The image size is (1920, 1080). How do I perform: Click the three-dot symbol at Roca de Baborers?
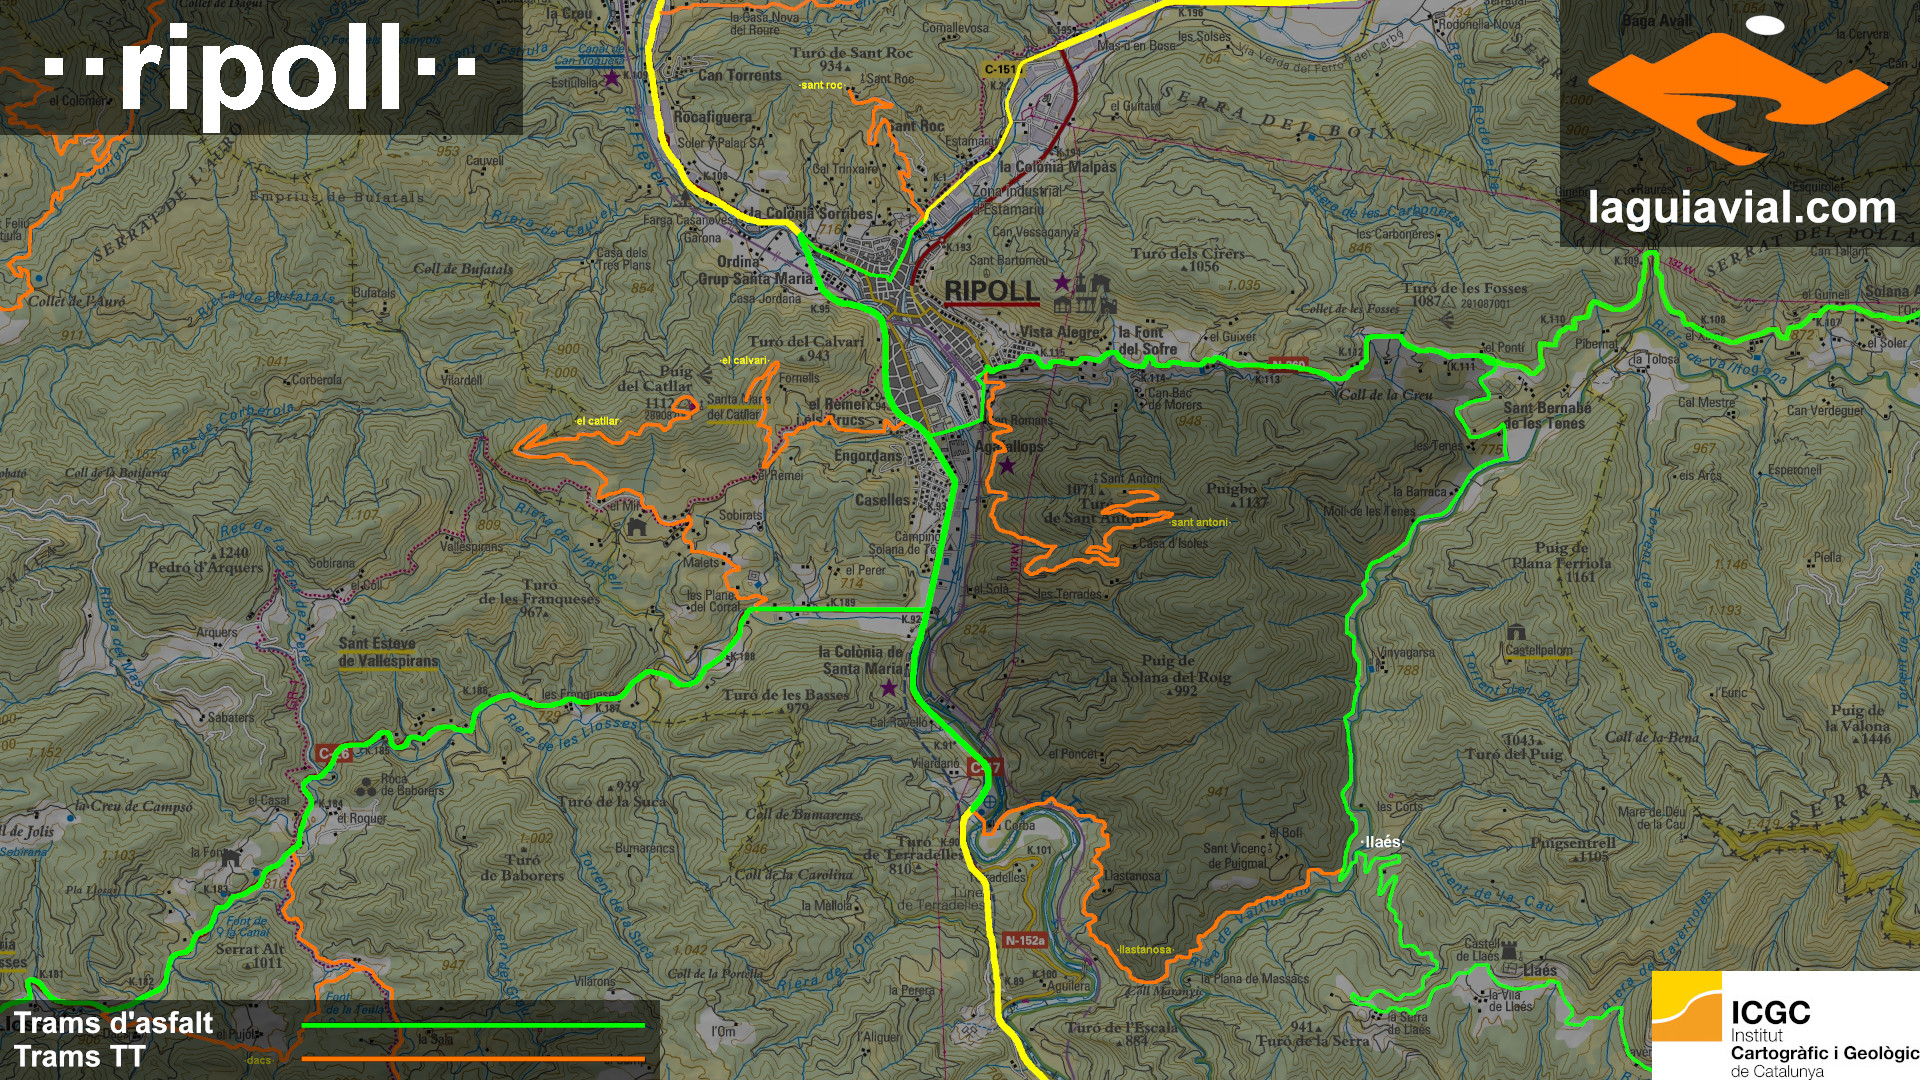[x=365, y=787]
